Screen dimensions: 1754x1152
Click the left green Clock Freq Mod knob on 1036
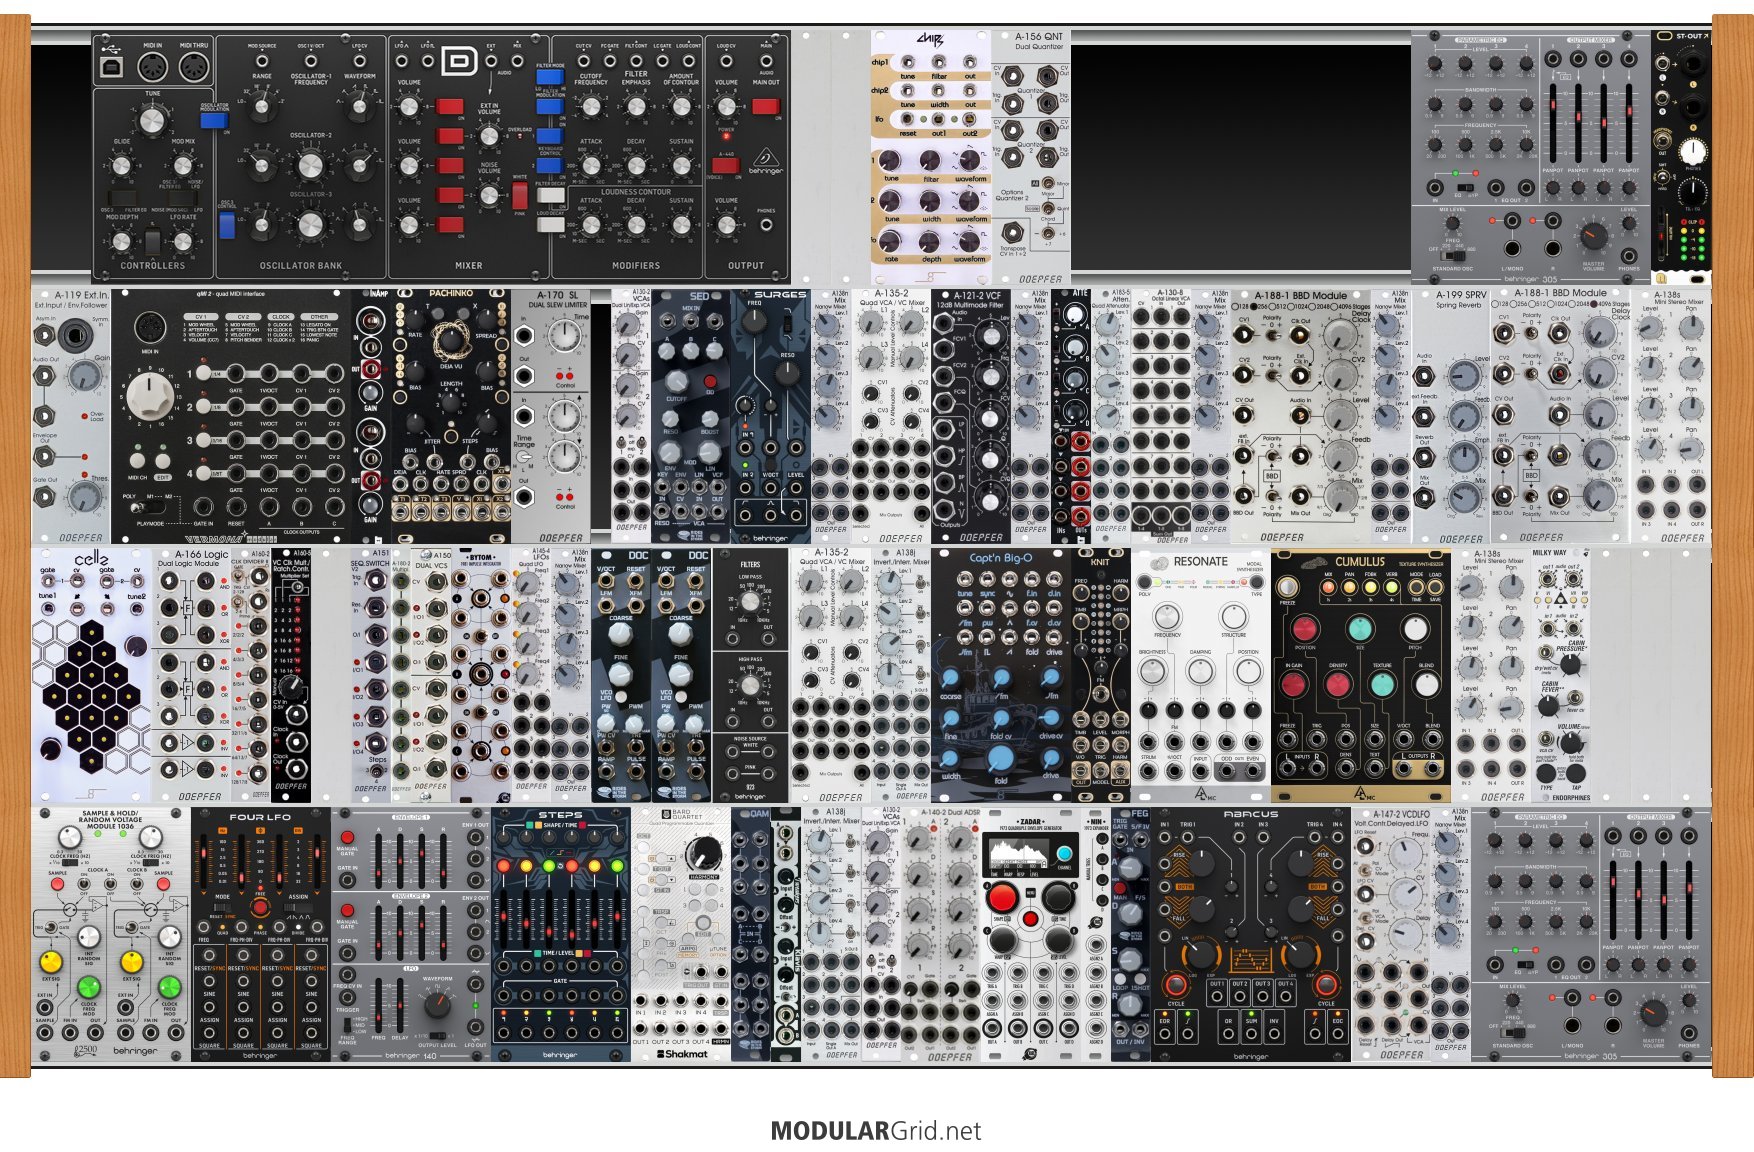[89, 987]
